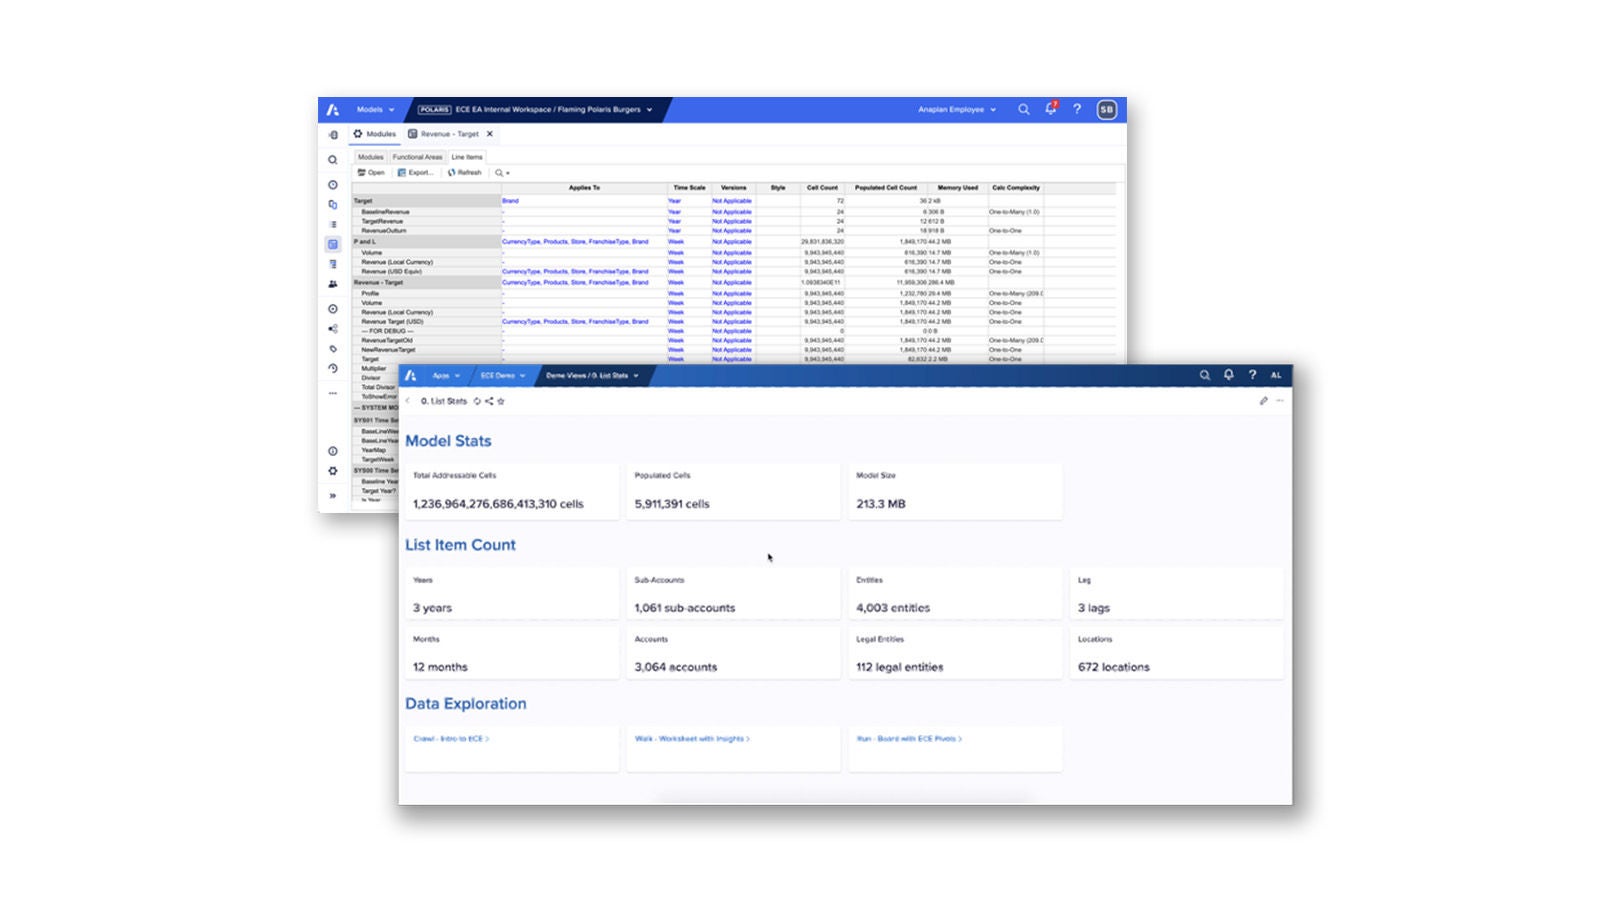Screen dimensions: 1600x900
Task: Open notifications via the bell icon
Action: point(1050,110)
